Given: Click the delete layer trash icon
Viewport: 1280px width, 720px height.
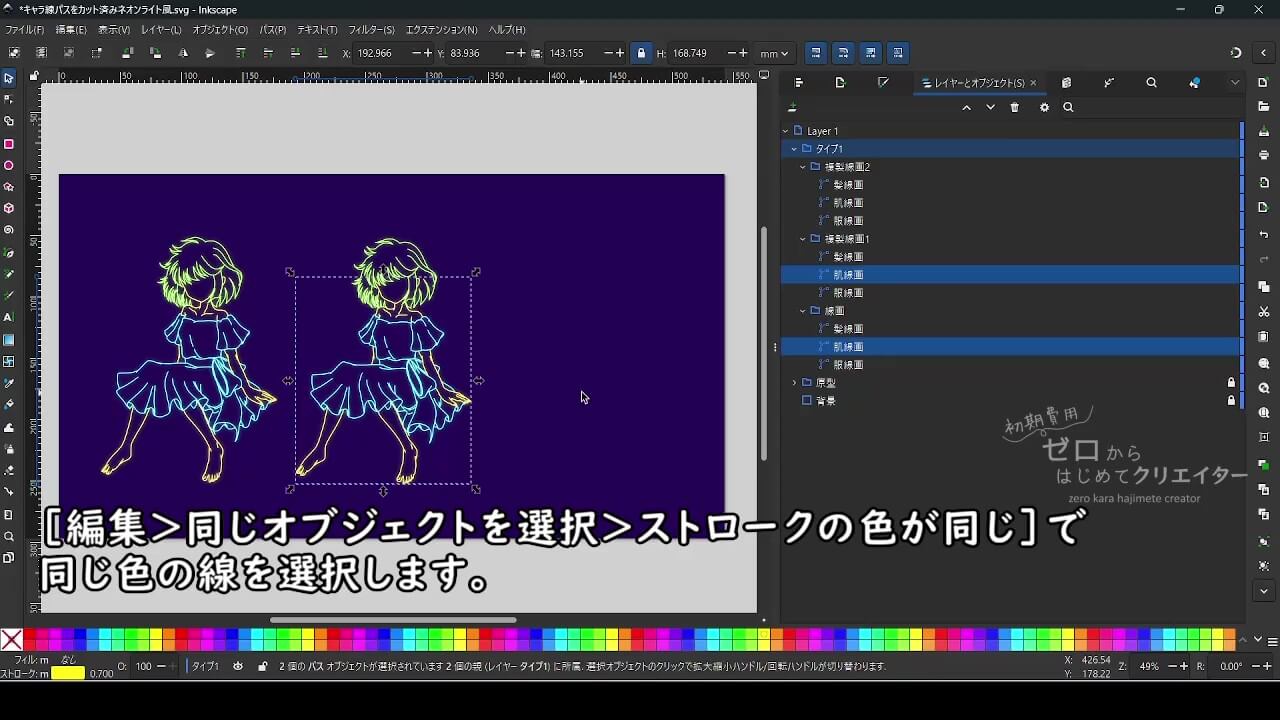Looking at the screenshot, I should tap(1014, 107).
